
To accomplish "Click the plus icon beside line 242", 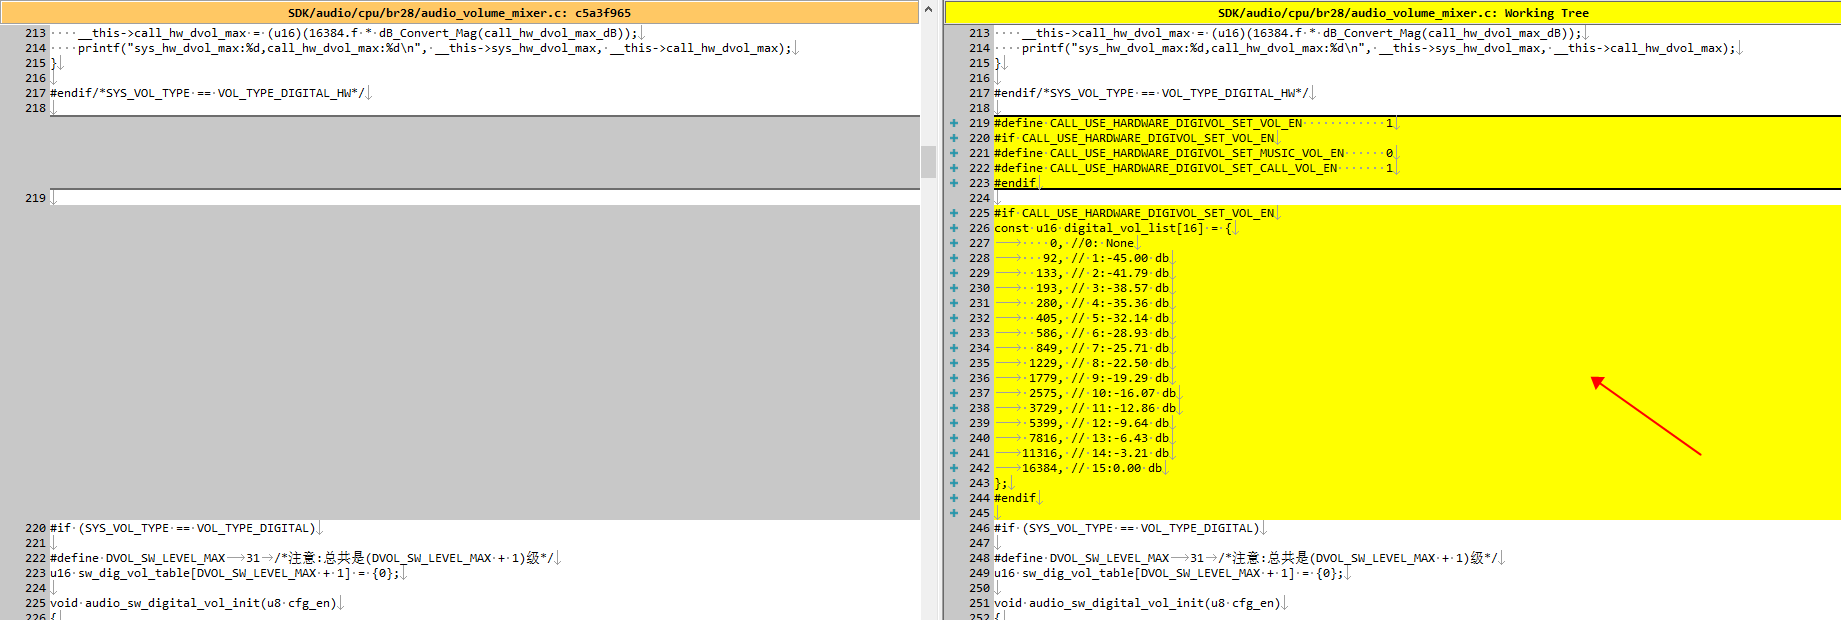I will point(954,468).
